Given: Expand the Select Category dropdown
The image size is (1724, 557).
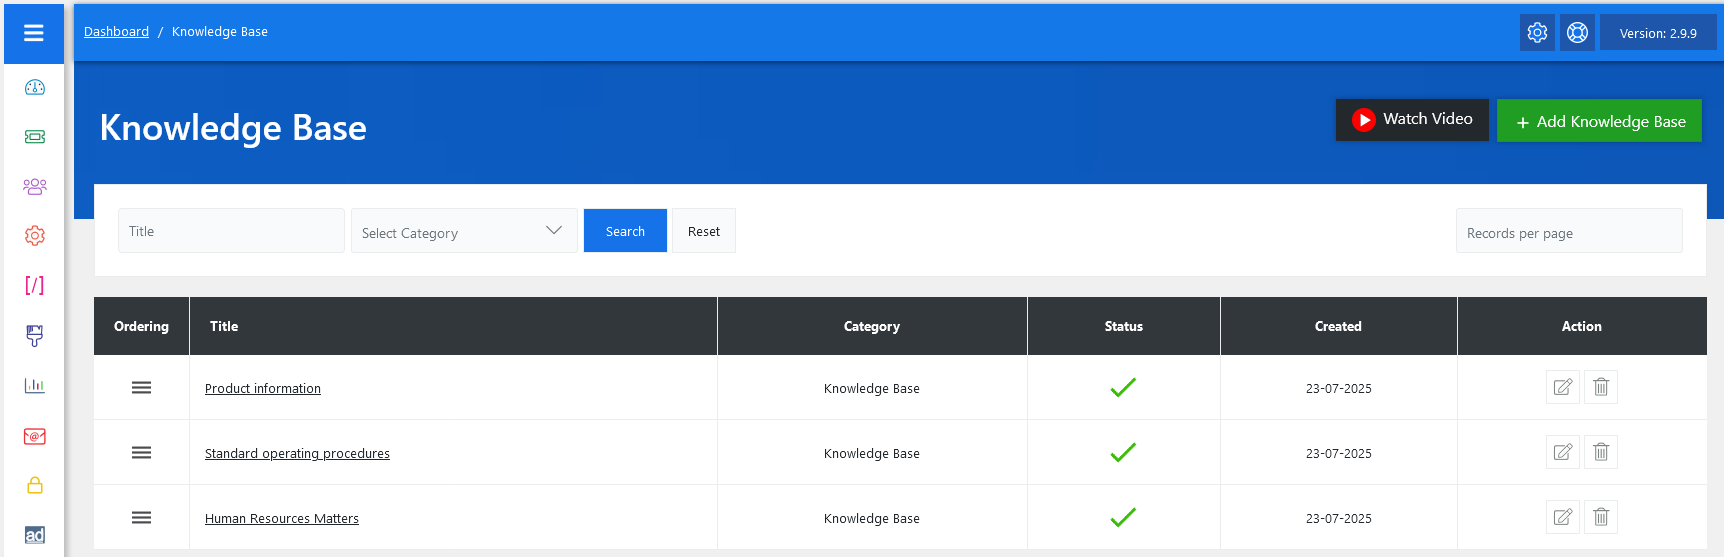Looking at the screenshot, I should [464, 231].
